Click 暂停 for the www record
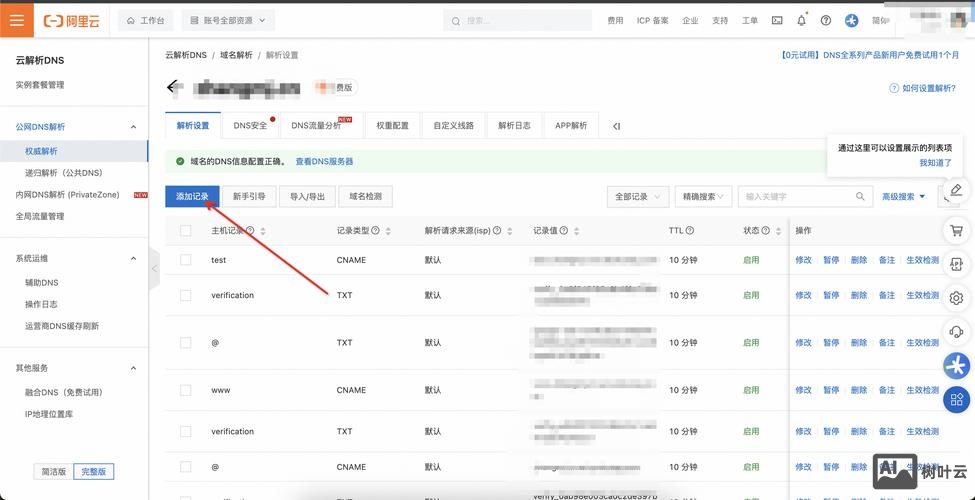This screenshot has height=500, width=975. [831, 391]
